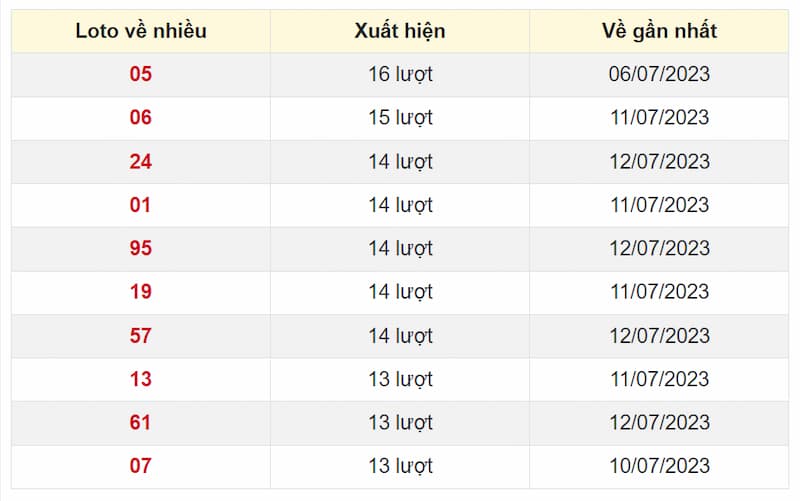The height and width of the screenshot is (501, 800).
Task: Choose loto number 95
Action: (x=141, y=248)
